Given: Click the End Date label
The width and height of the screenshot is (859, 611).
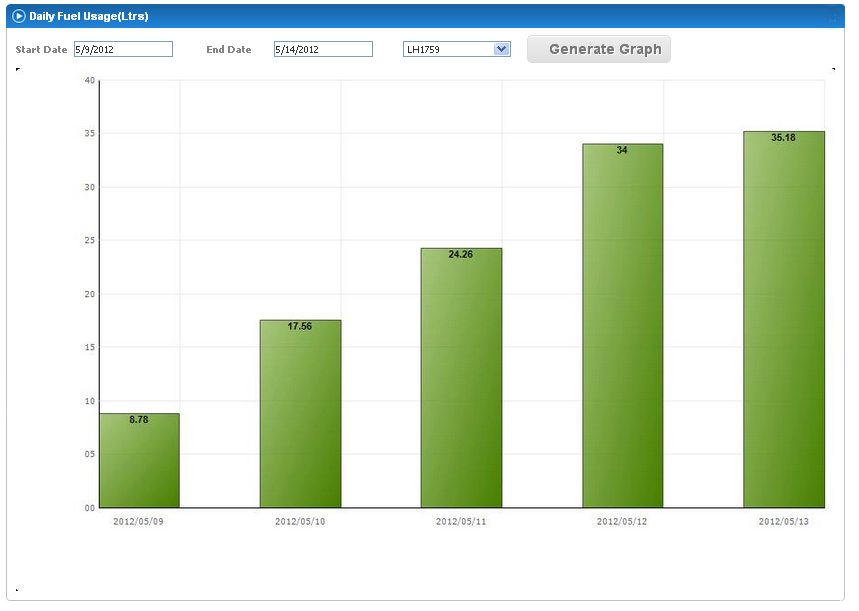Looking at the screenshot, I should click(x=229, y=49).
